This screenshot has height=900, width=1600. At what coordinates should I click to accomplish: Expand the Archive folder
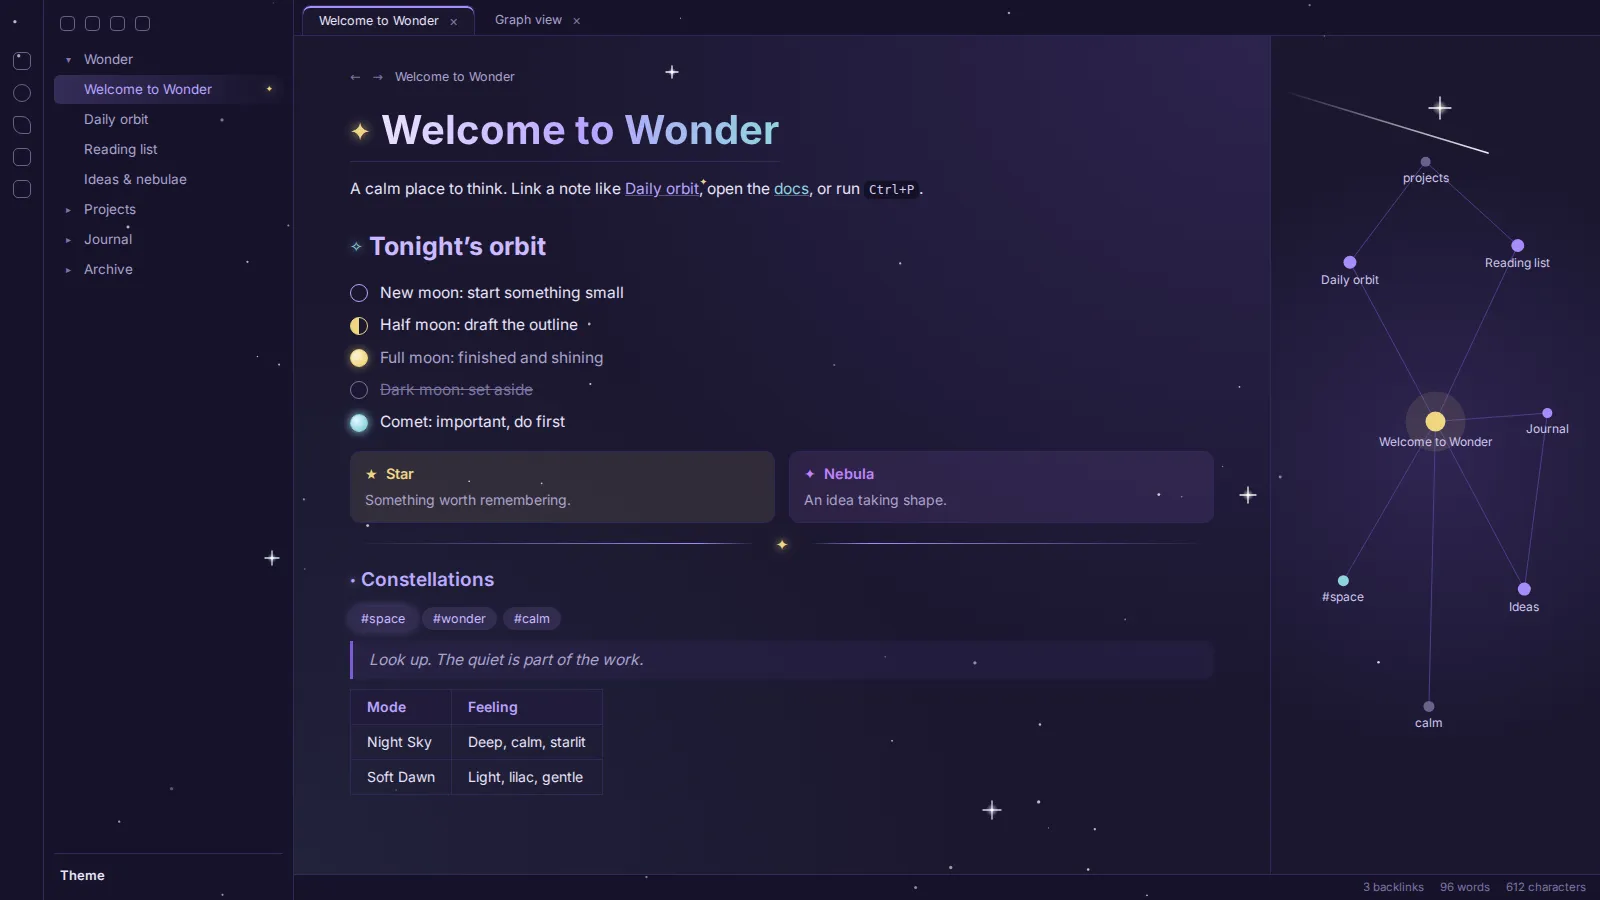68,270
